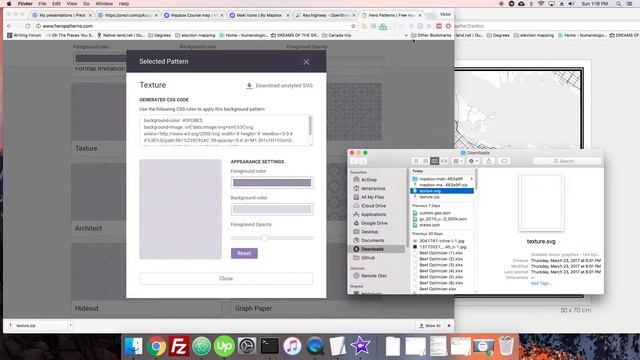Open the Background color swatch
Image resolution: width=640 pixels, height=360 pixels.
272,209
